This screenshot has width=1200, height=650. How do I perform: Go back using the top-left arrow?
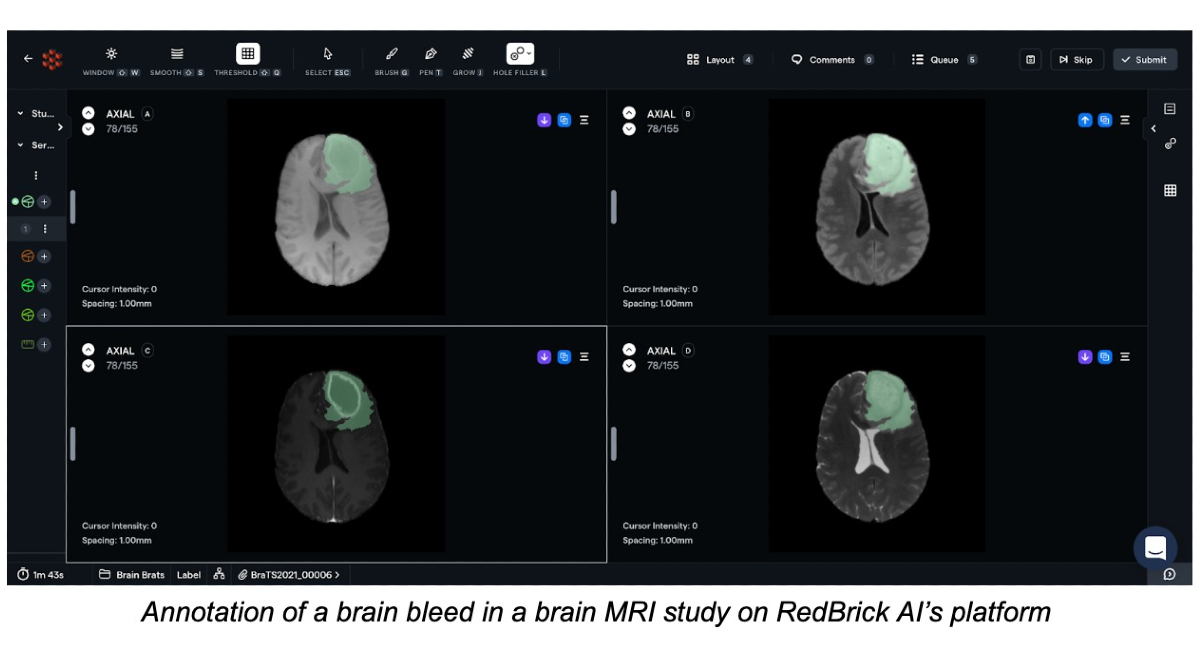point(28,59)
